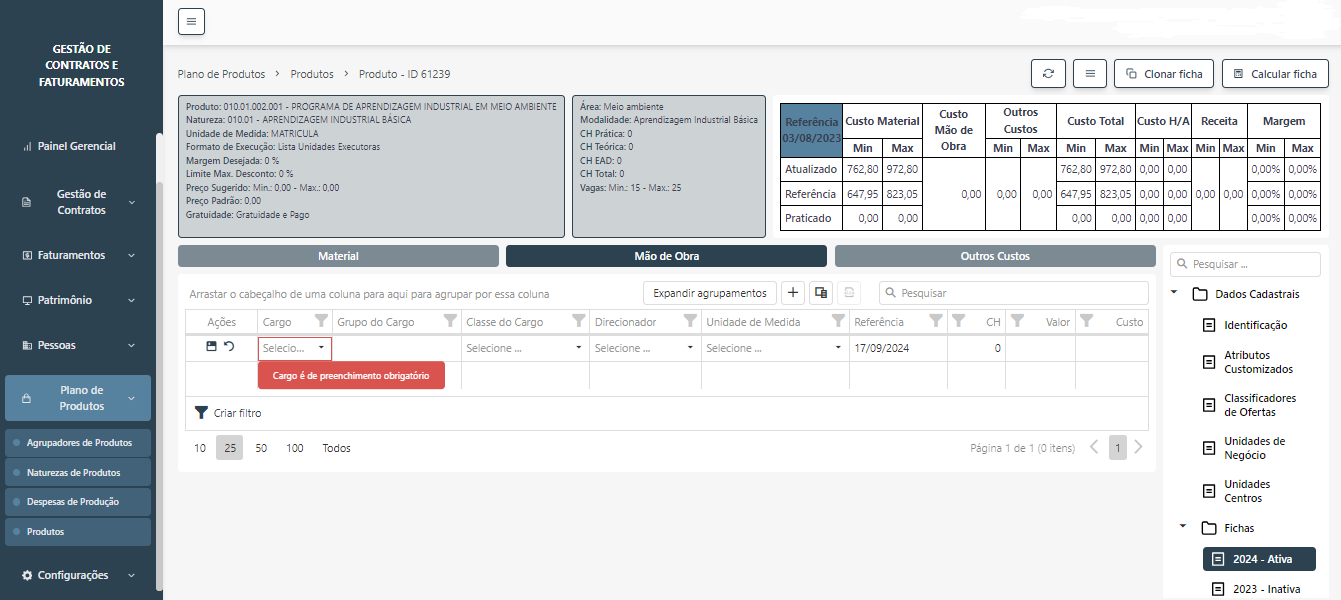Image resolution: width=1341 pixels, height=600 pixels.
Task: Click the Direcionador column filter funnel
Action: point(690,321)
